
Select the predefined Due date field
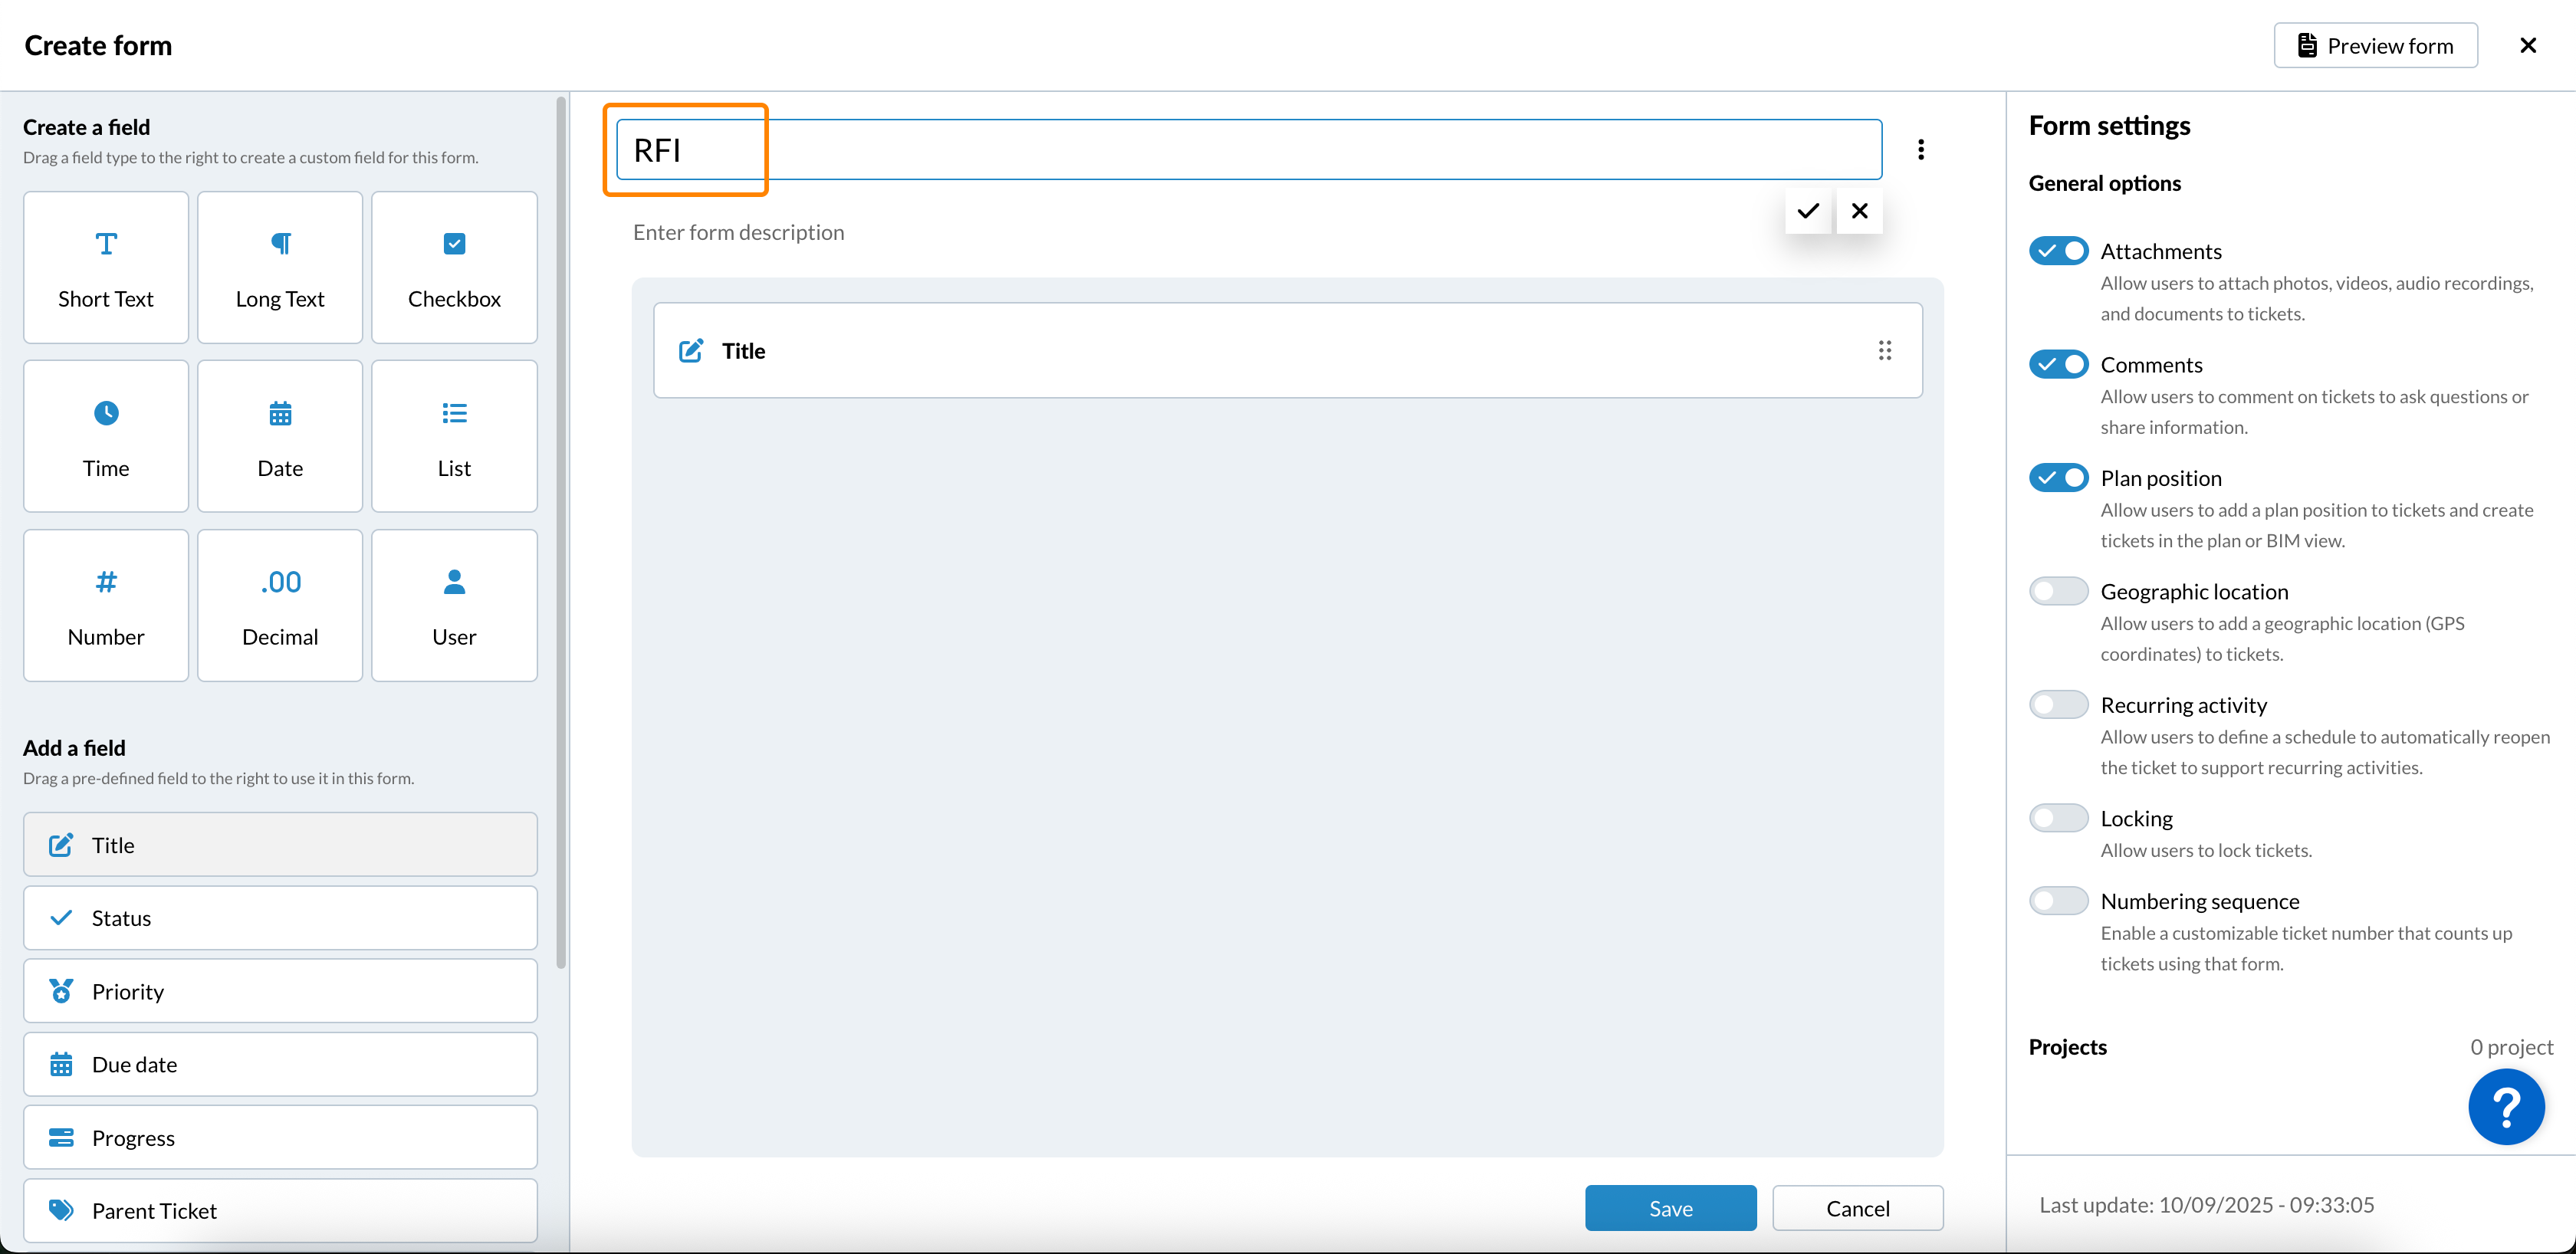[x=280, y=1064]
